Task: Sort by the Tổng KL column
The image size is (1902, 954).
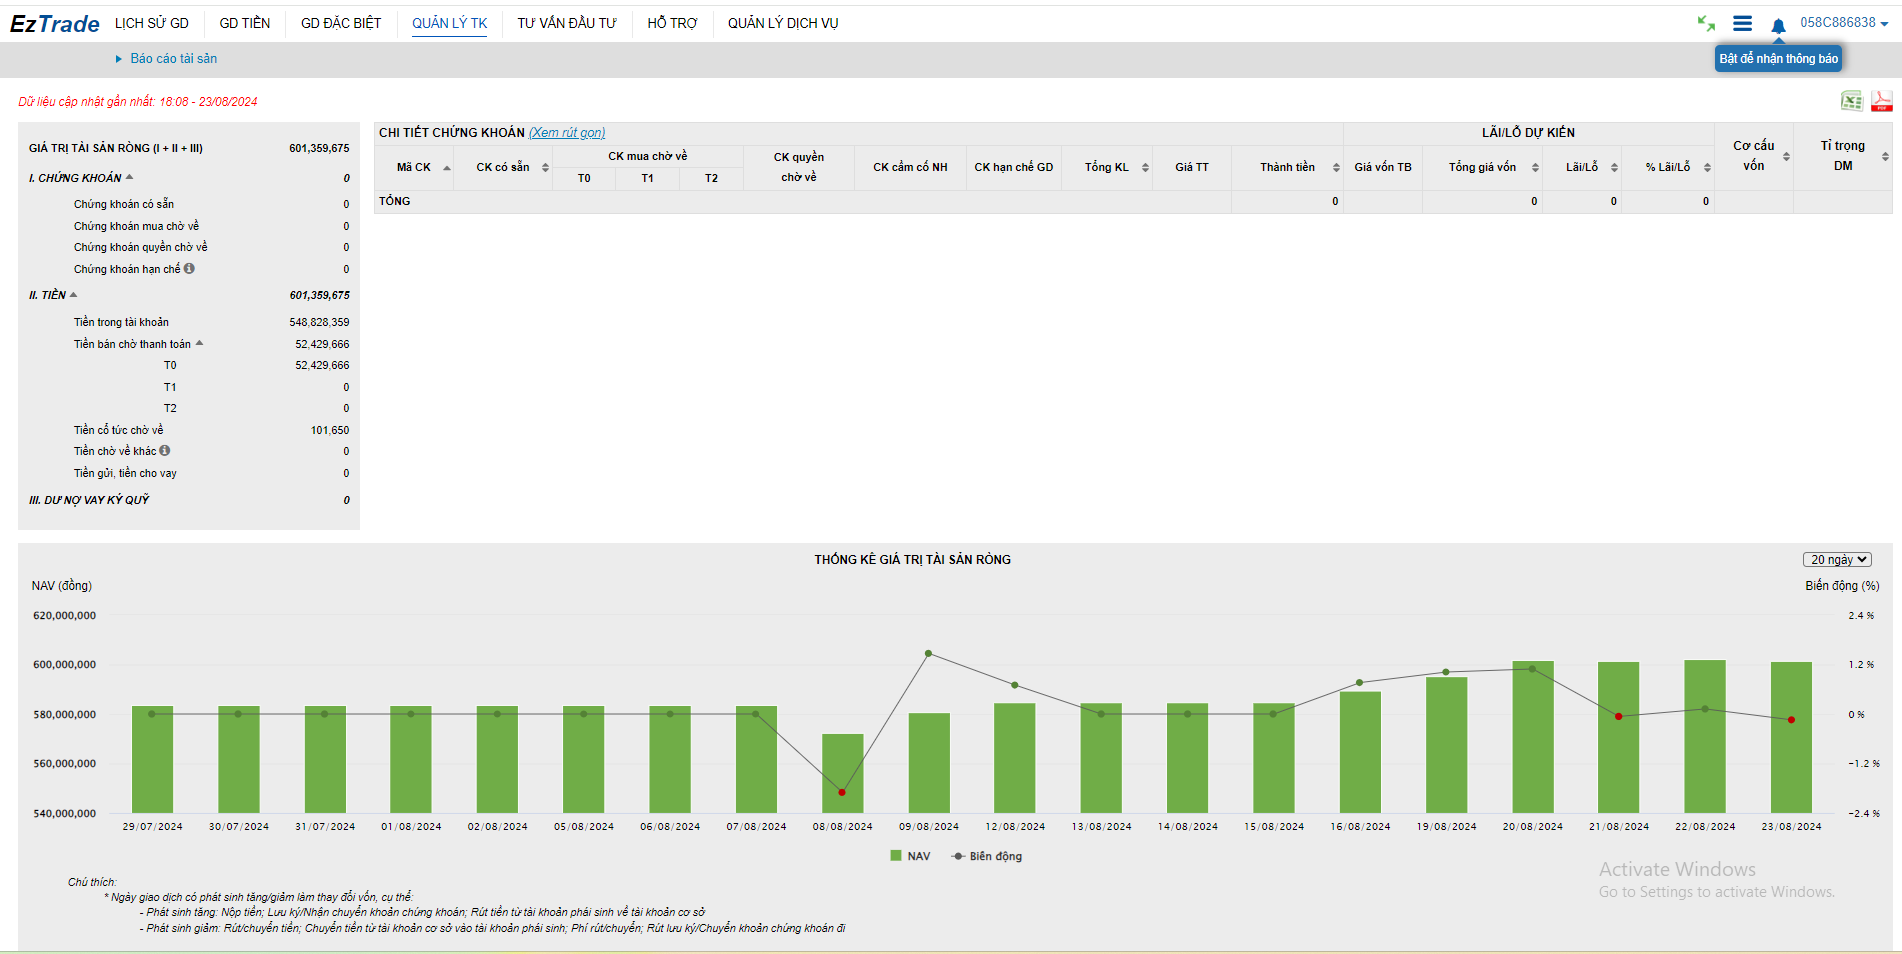Action: tap(1145, 168)
